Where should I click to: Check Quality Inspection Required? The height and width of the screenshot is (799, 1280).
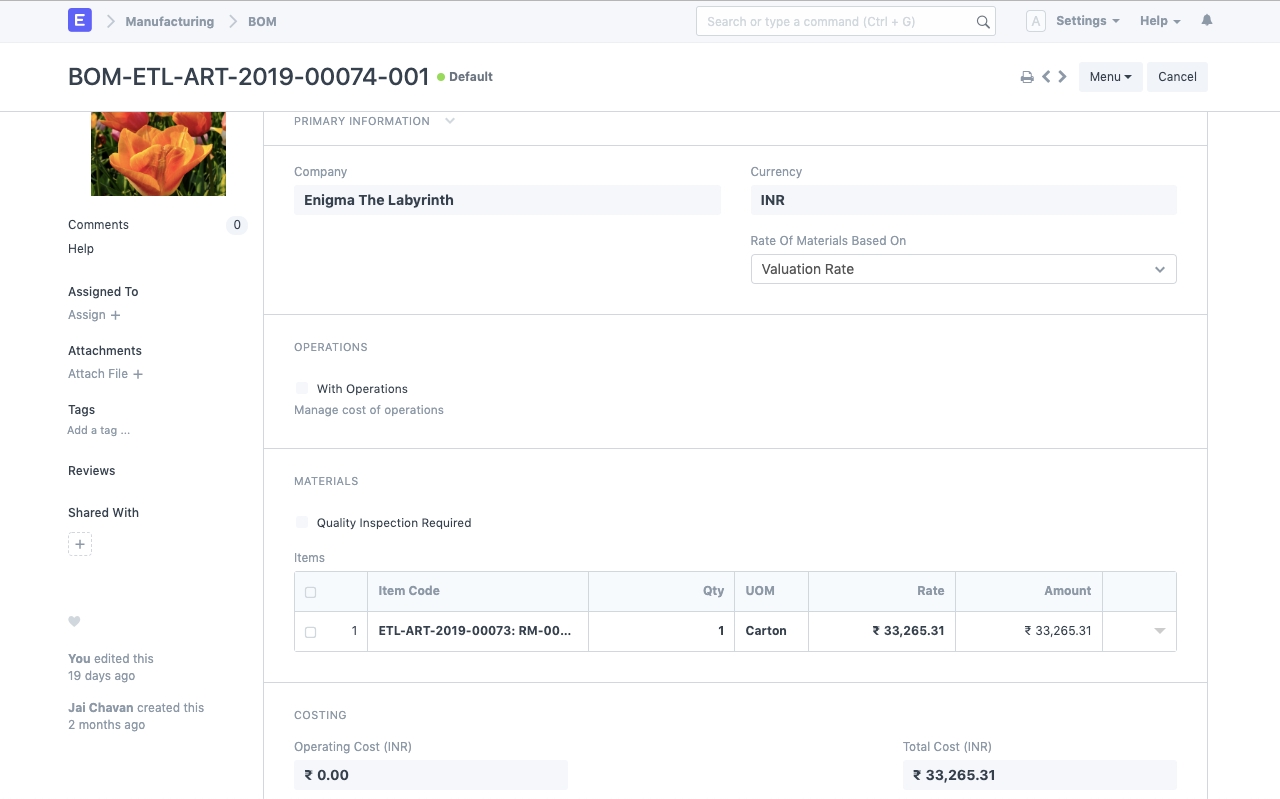coord(302,522)
